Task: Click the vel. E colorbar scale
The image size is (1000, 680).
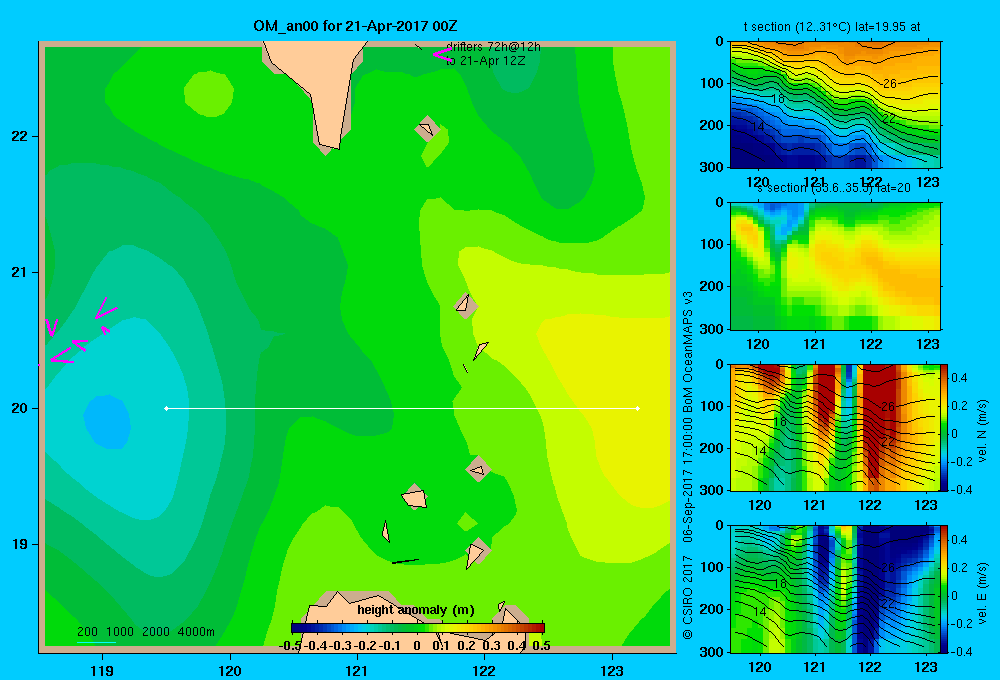Action: (945, 589)
